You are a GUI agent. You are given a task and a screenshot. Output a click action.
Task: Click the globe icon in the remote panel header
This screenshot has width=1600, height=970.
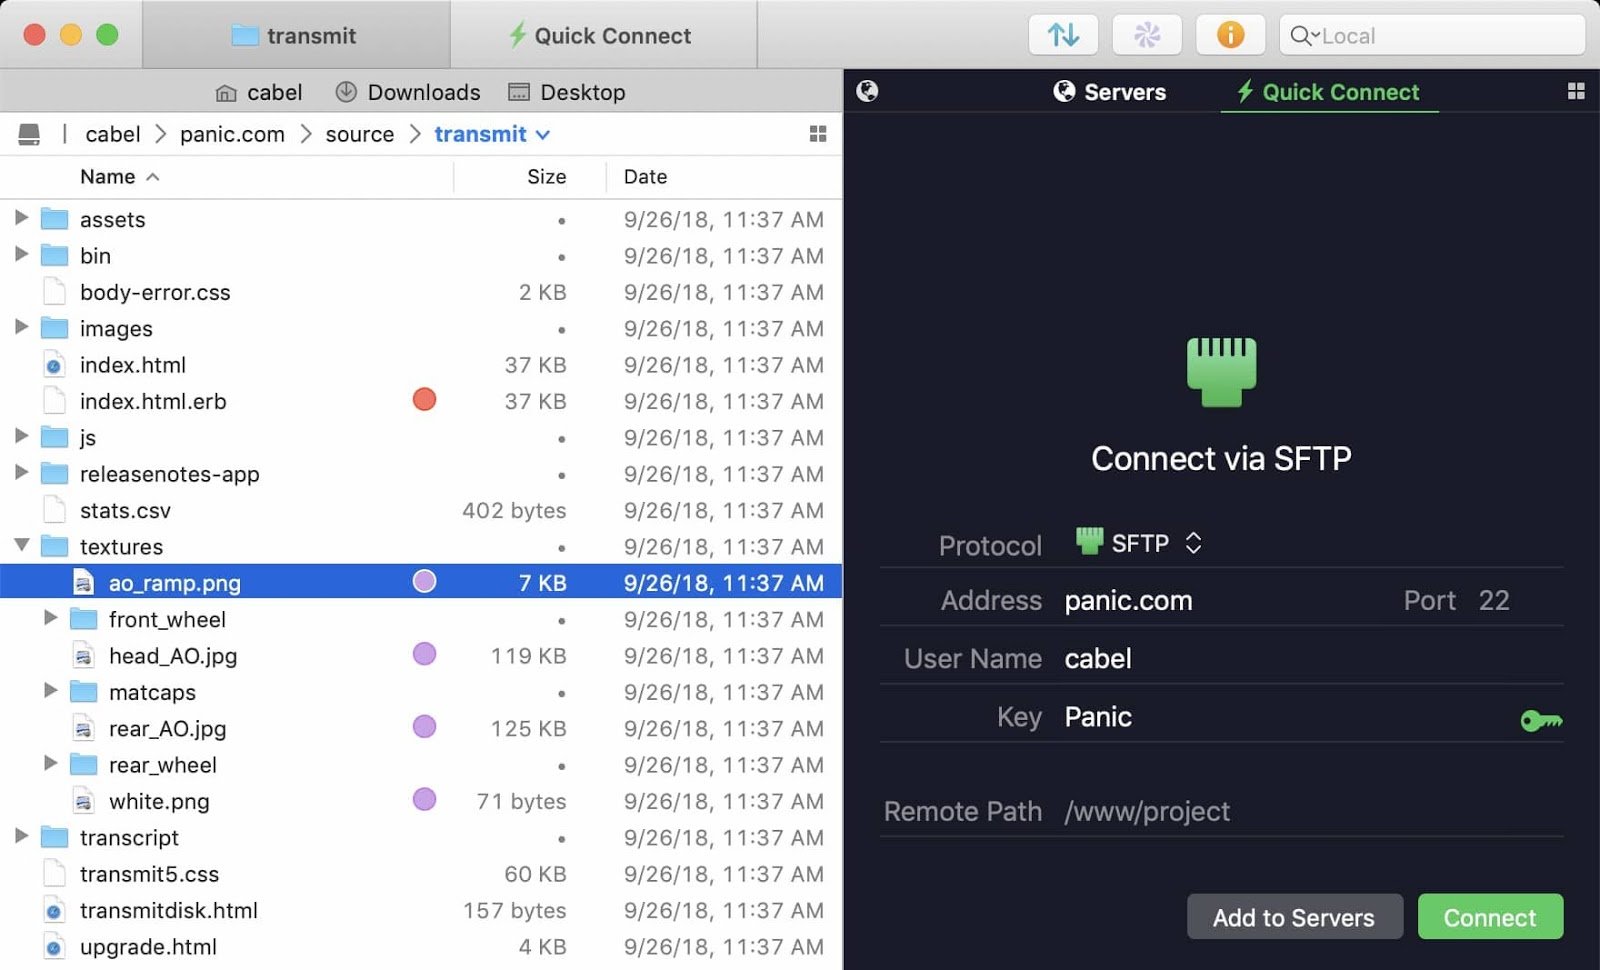[868, 91]
